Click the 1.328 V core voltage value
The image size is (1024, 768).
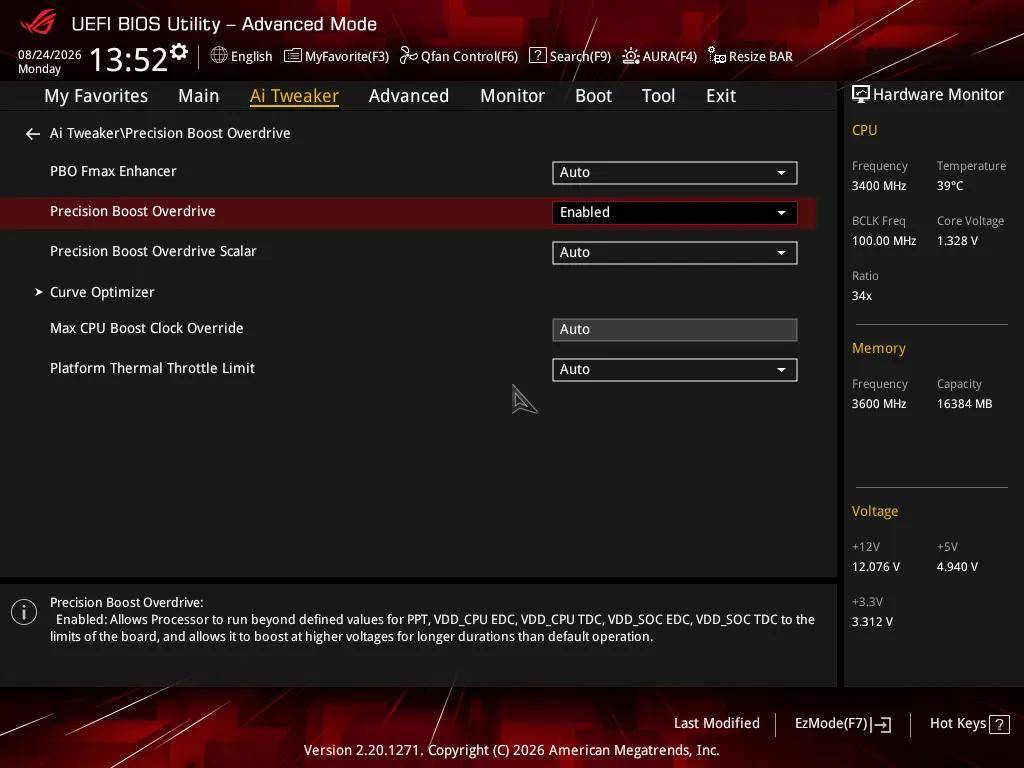[957, 241]
